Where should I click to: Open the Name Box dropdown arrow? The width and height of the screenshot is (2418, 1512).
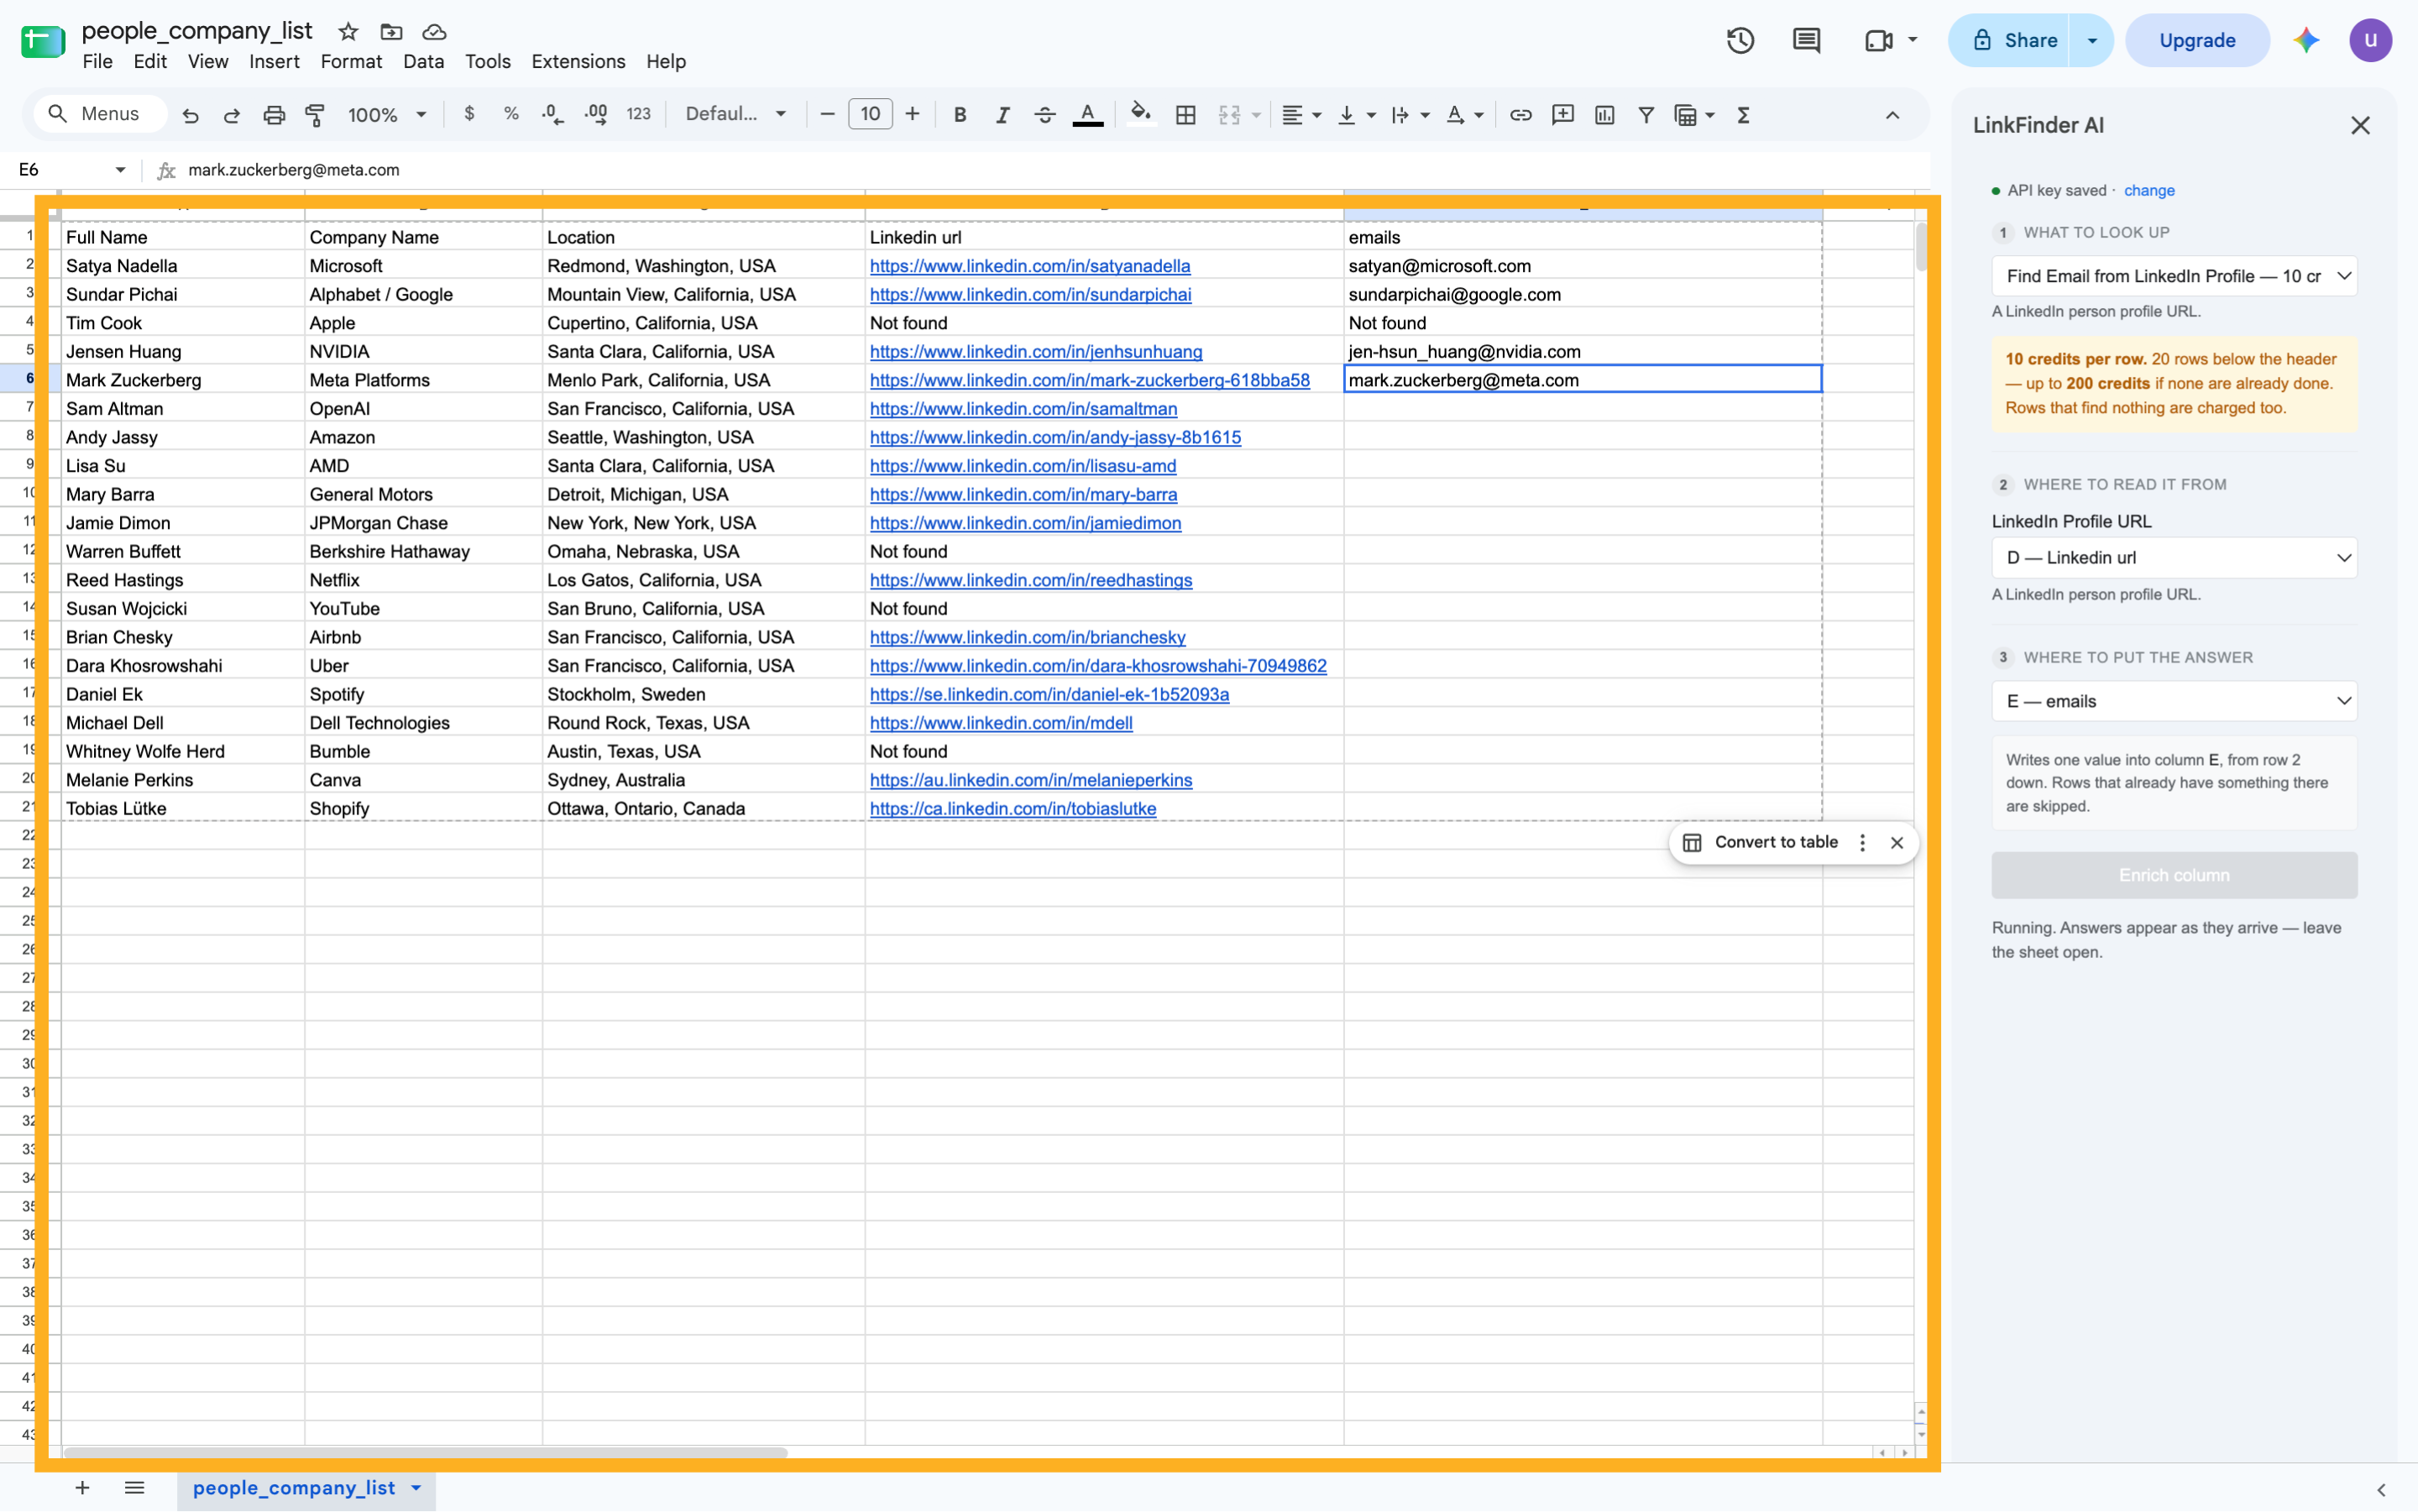pos(120,170)
